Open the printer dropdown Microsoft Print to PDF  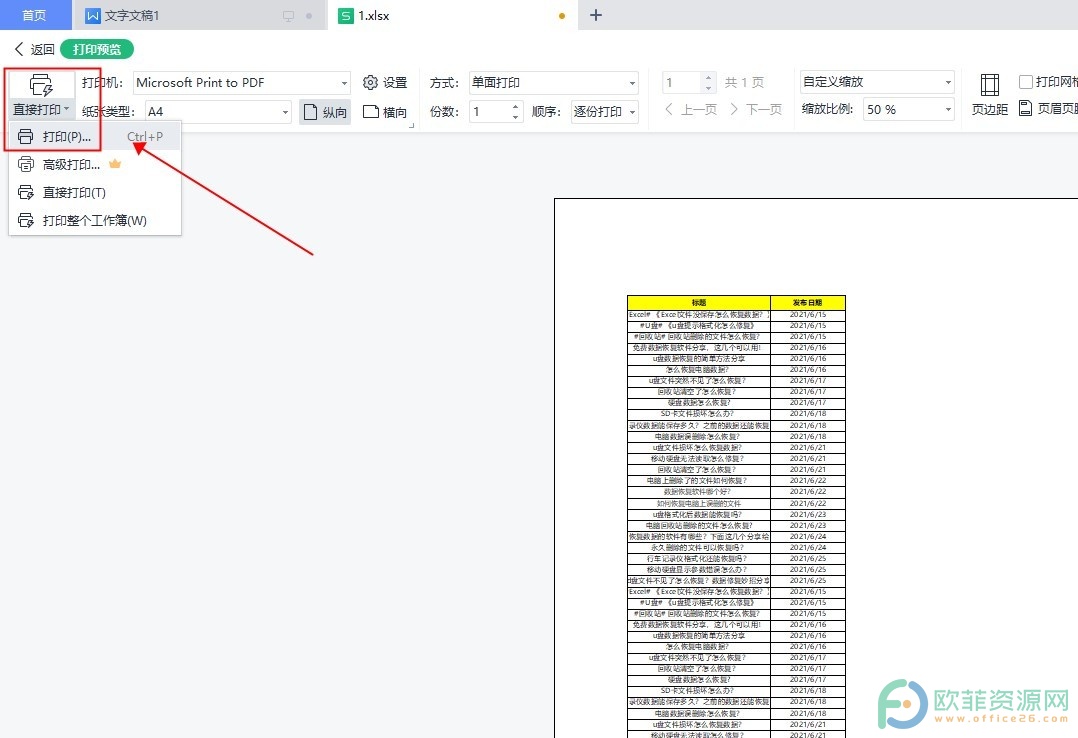(x=242, y=83)
